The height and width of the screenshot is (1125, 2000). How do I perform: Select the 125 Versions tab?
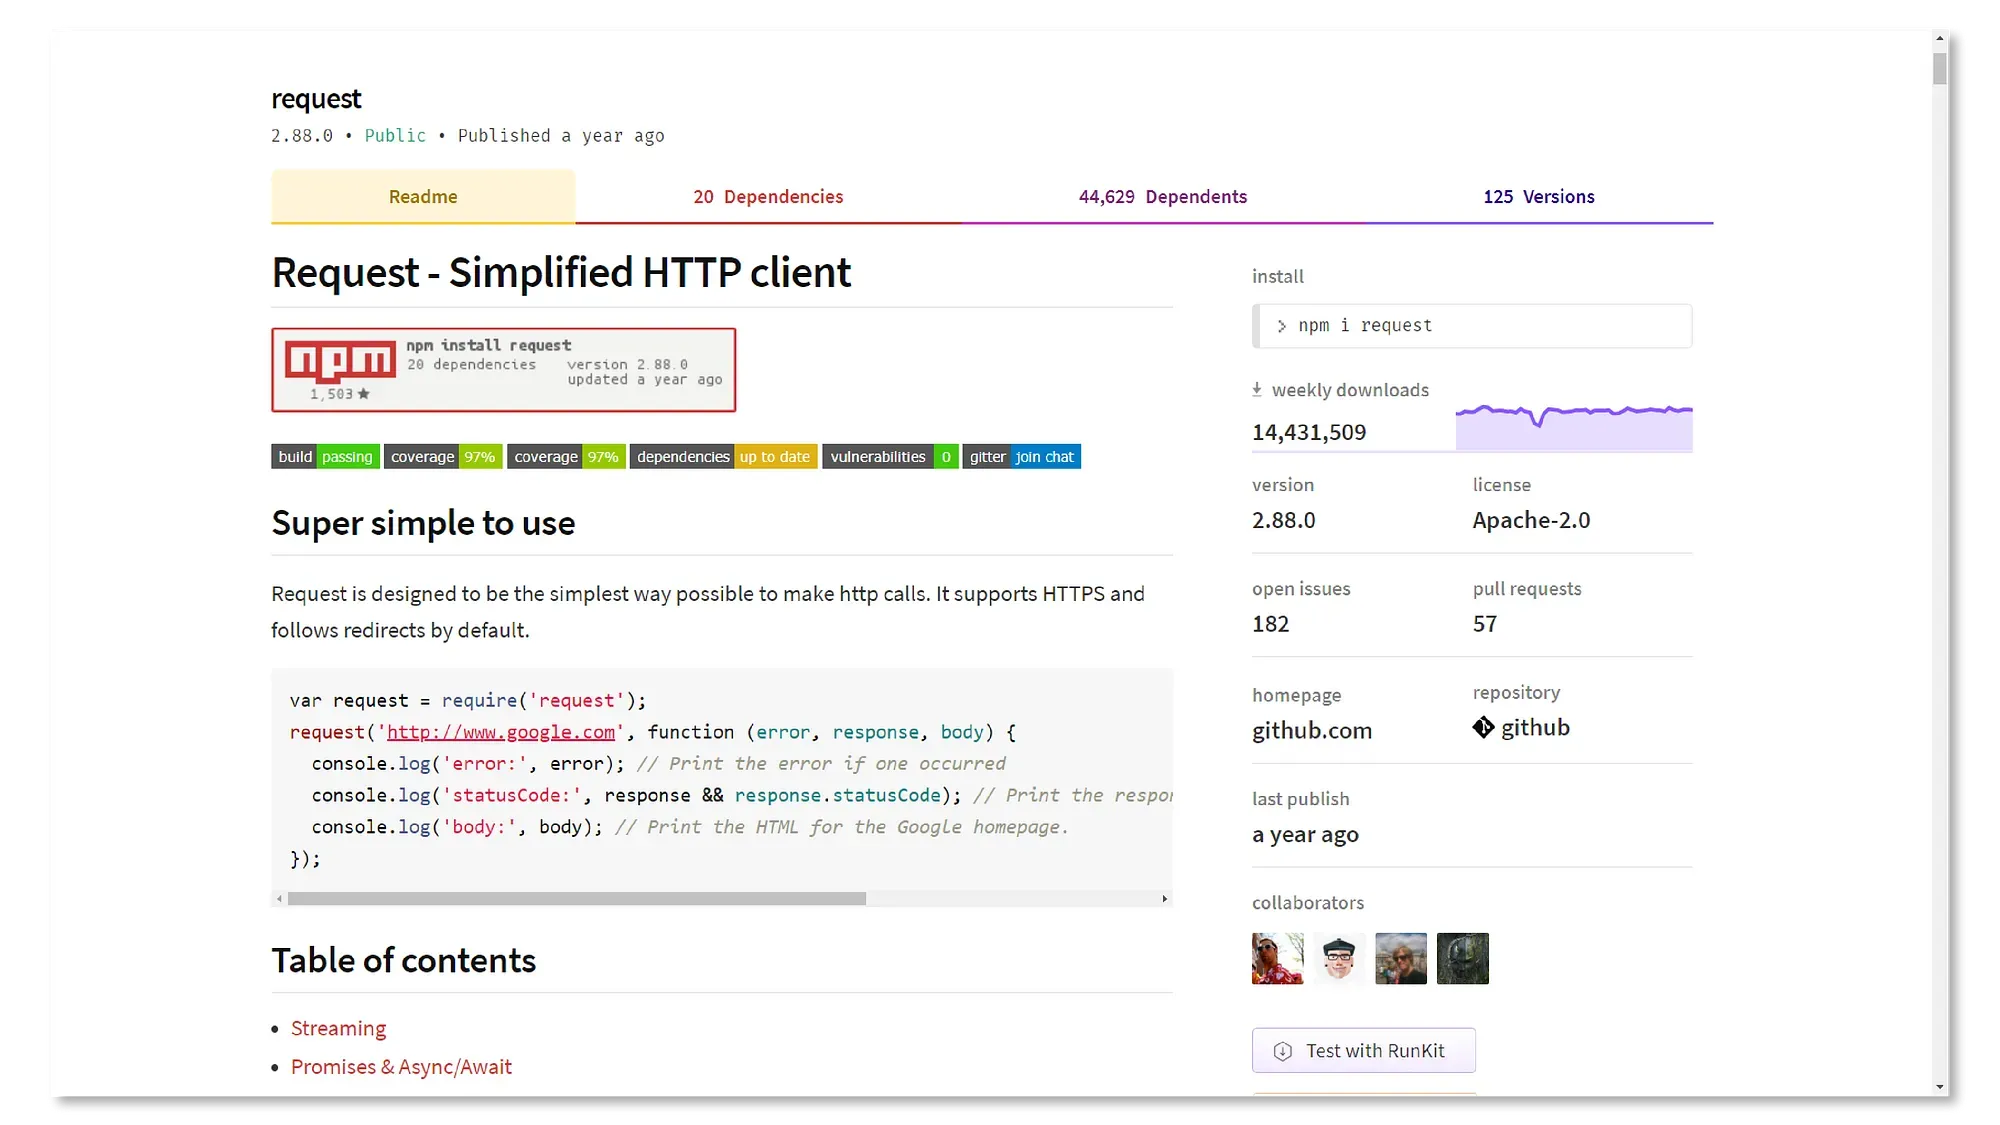pyautogui.click(x=1538, y=197)
